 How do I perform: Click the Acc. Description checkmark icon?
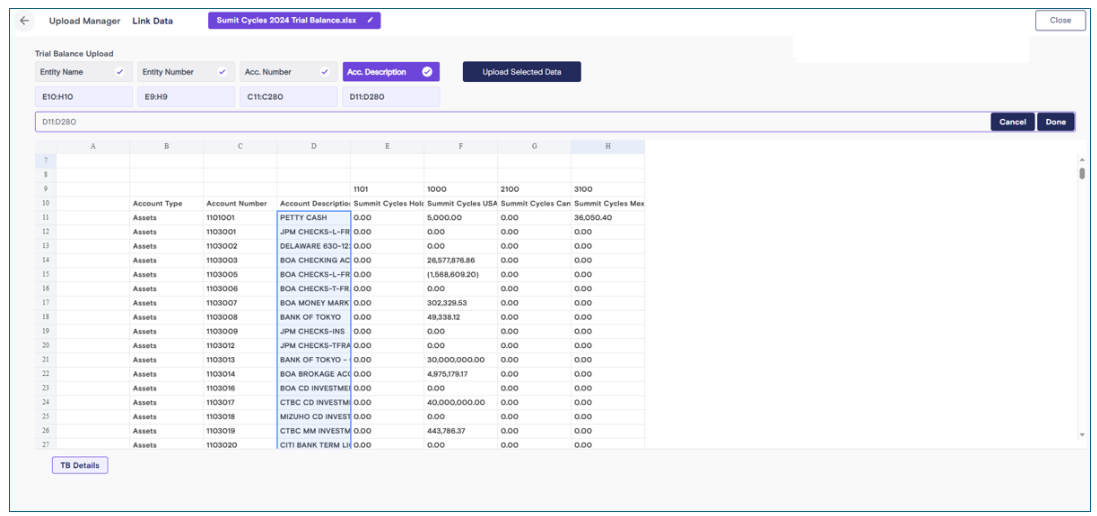tap(427, 71)
